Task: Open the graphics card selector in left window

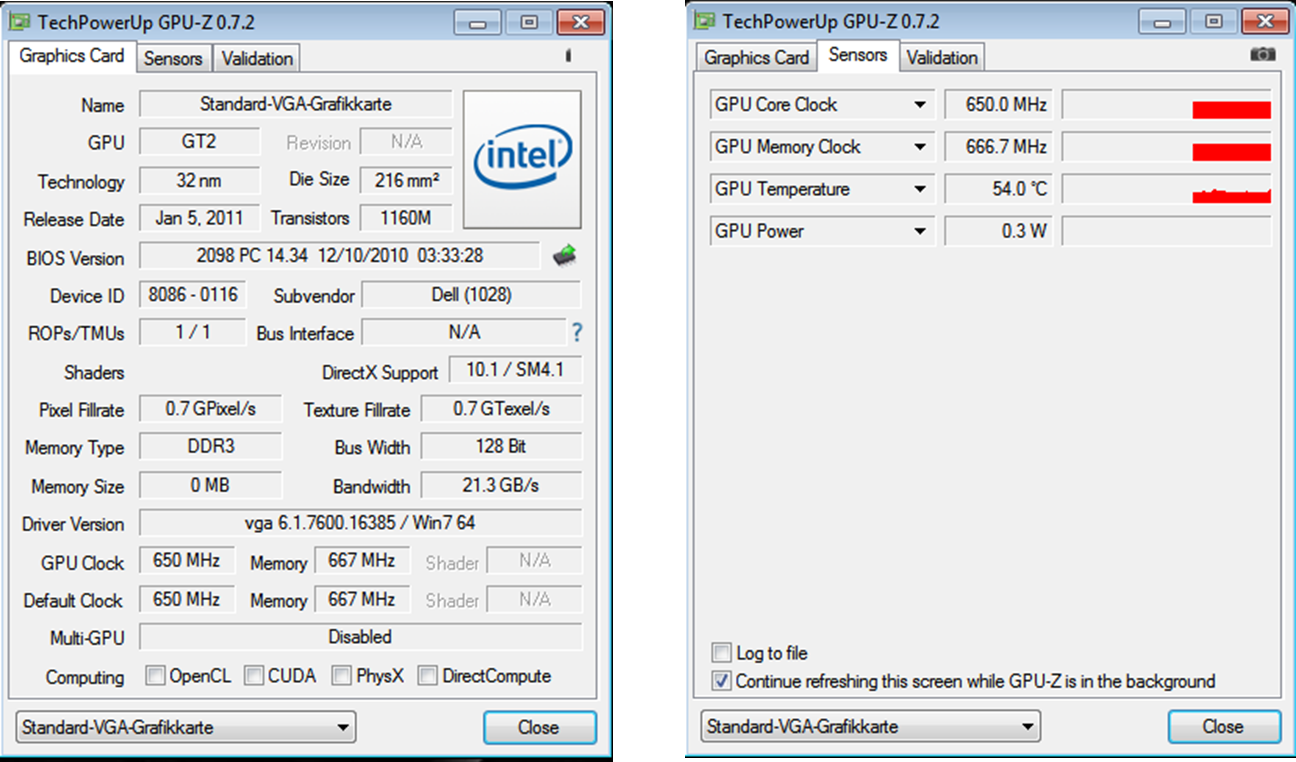Action: [186, 727]
